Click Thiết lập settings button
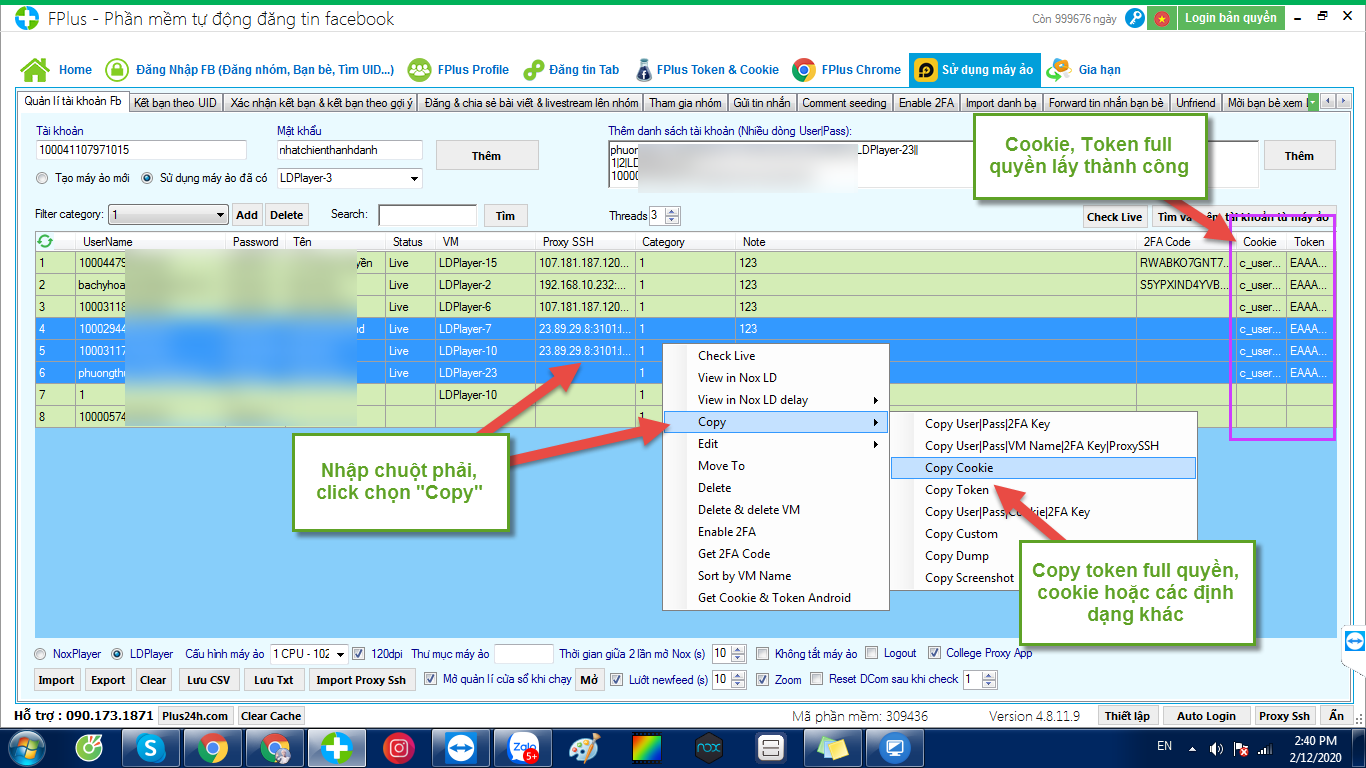This screenshot has height=768, width=1366. pyautogui.click(x=1126, y=716)
